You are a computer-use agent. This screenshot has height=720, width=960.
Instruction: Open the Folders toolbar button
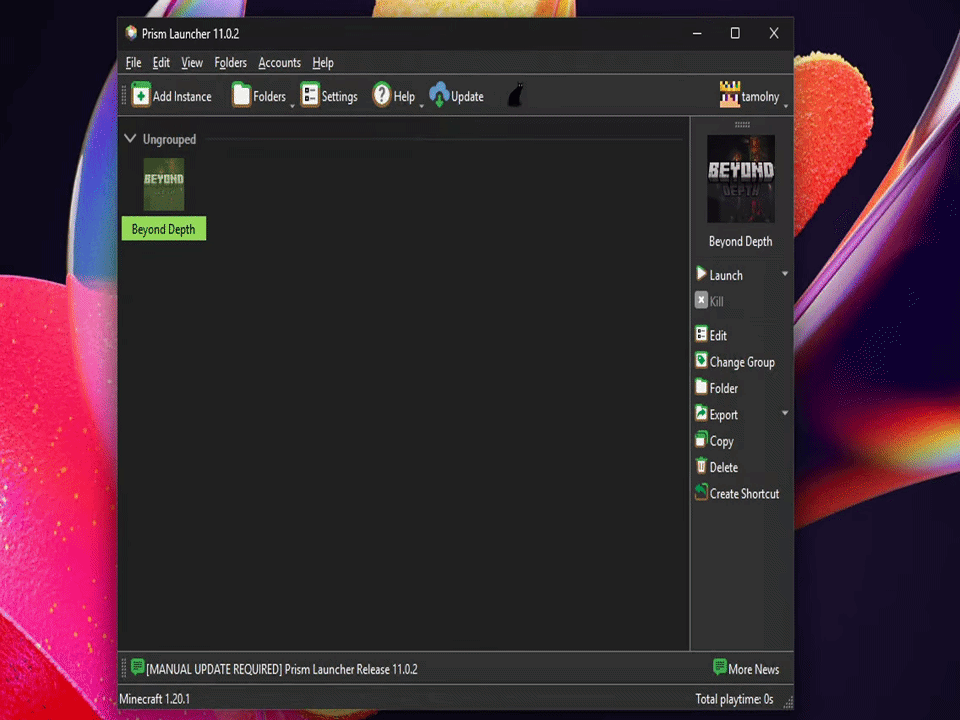258,96
